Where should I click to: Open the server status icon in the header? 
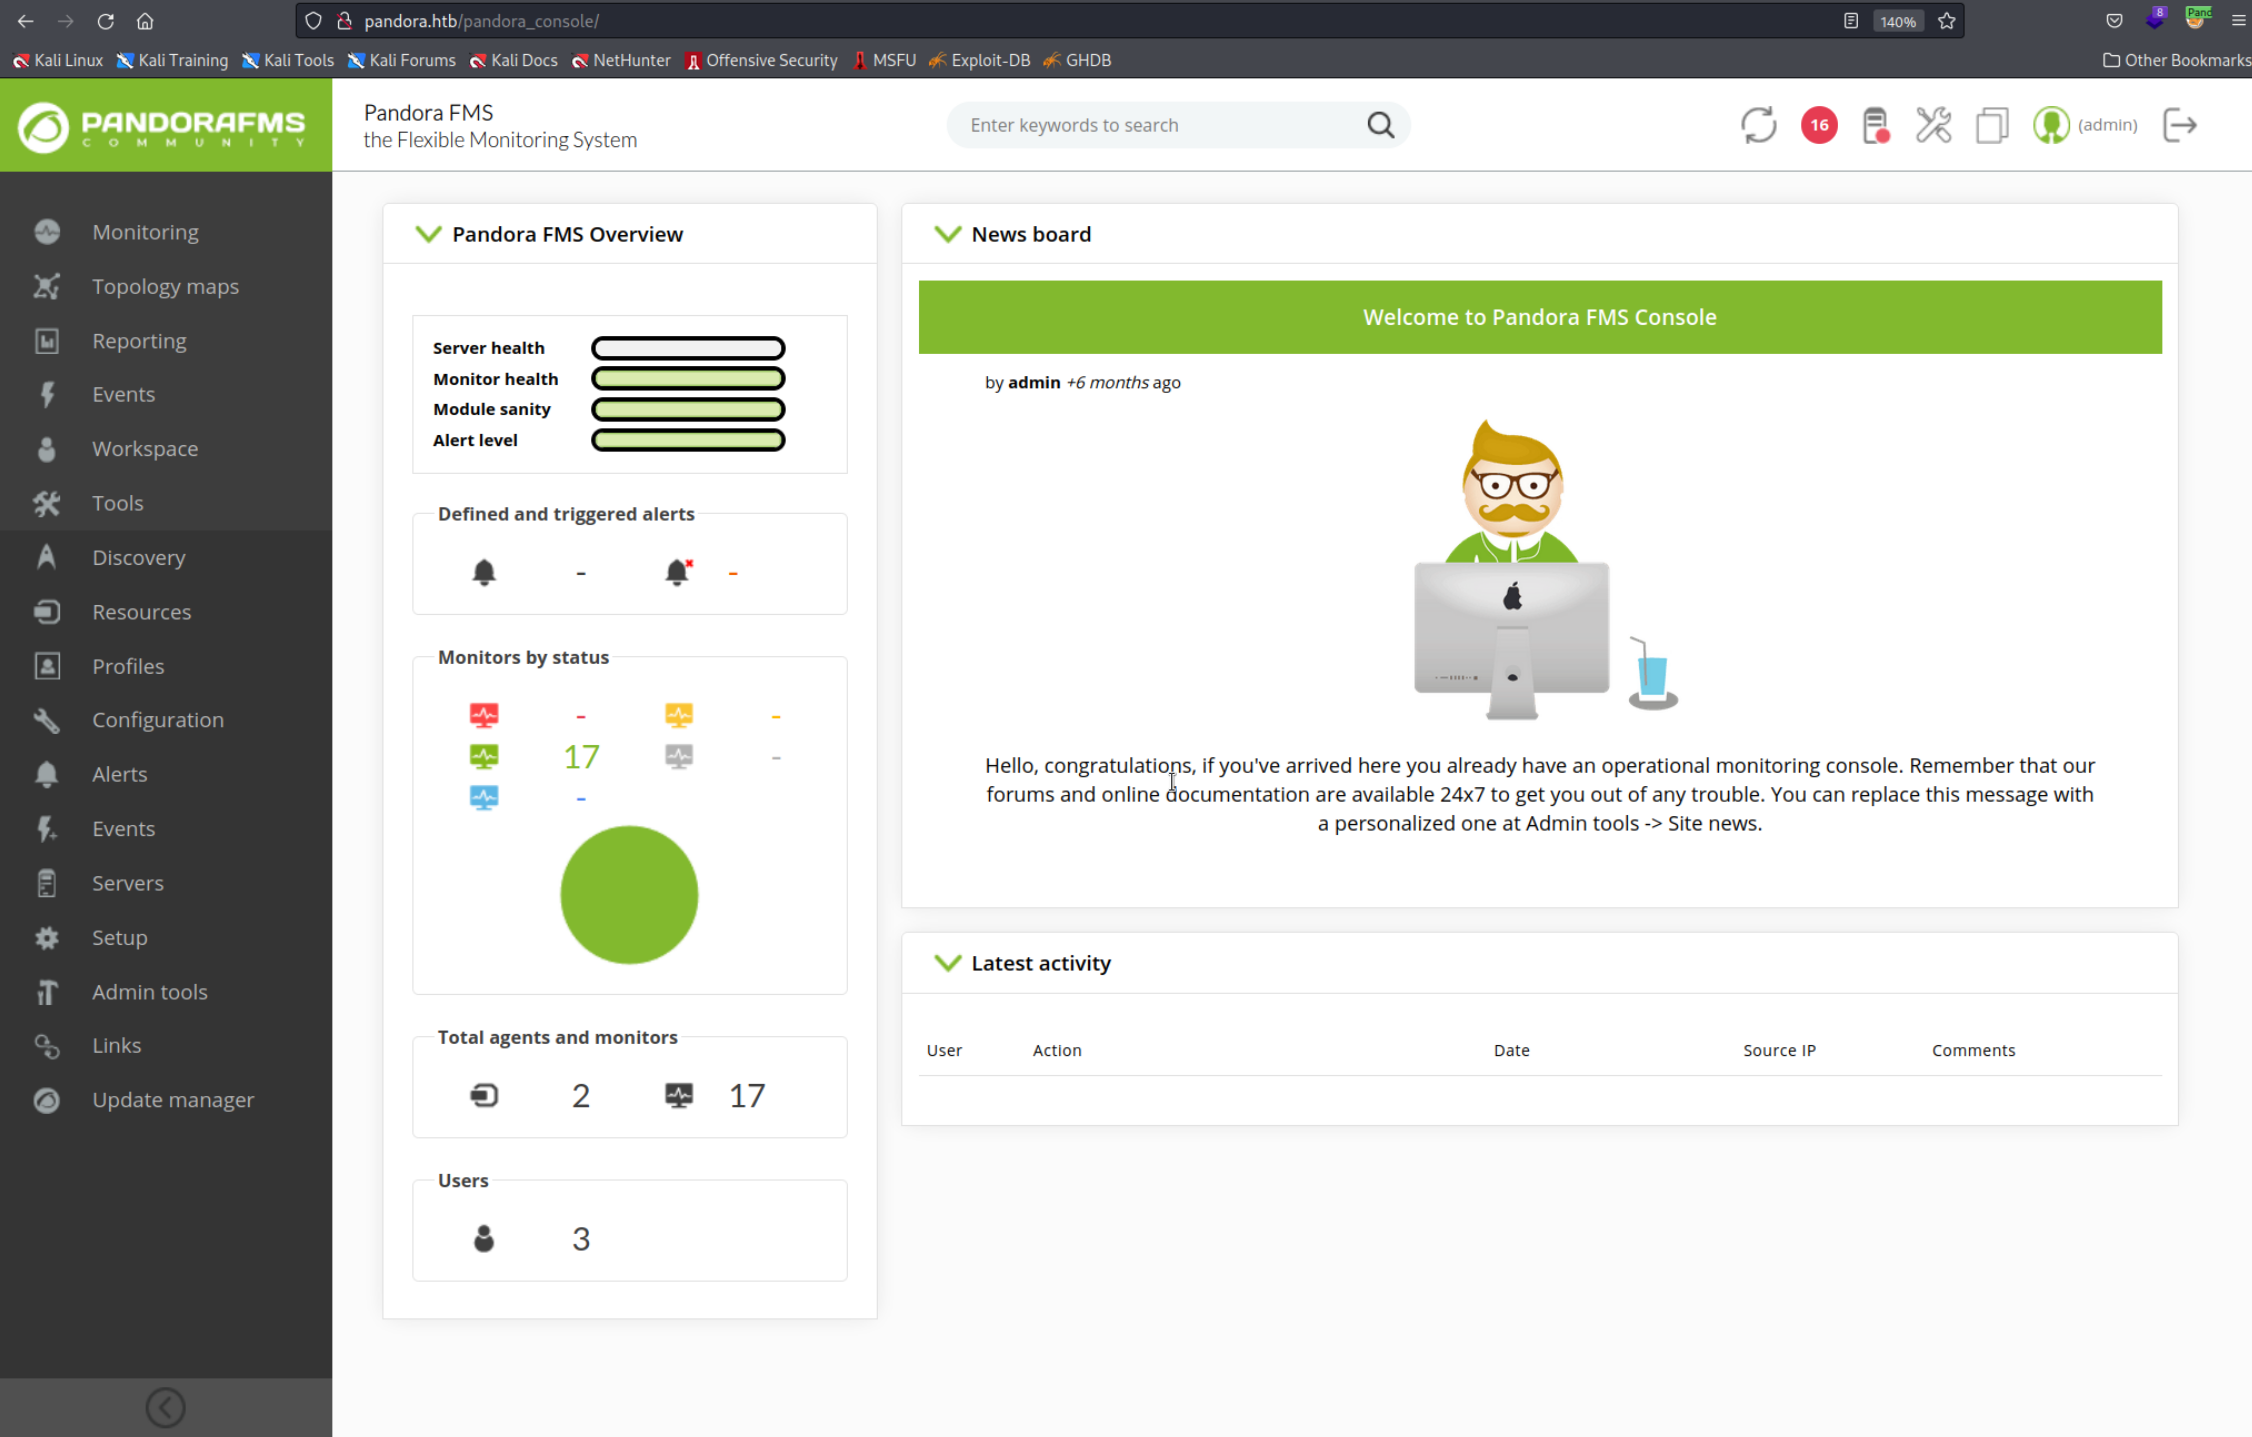tap(1876, 125)
